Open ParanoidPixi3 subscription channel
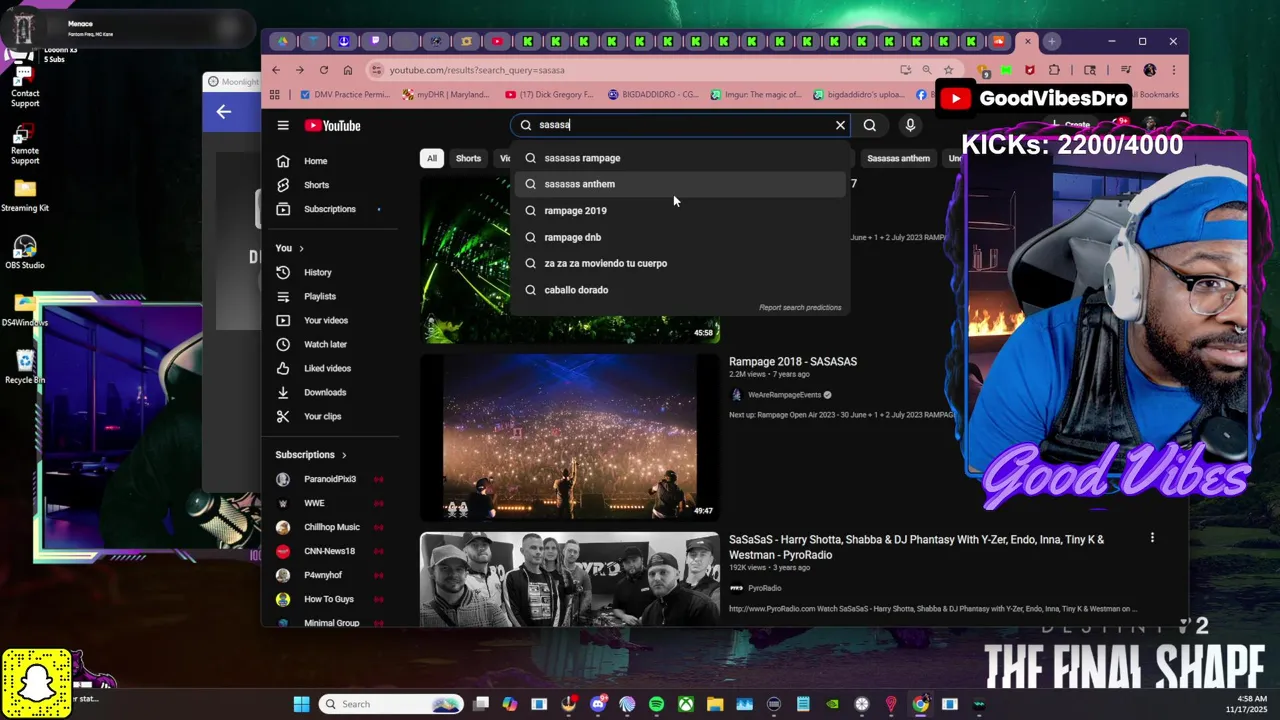Screen dimensions: 1280x720 coord(330,479)
